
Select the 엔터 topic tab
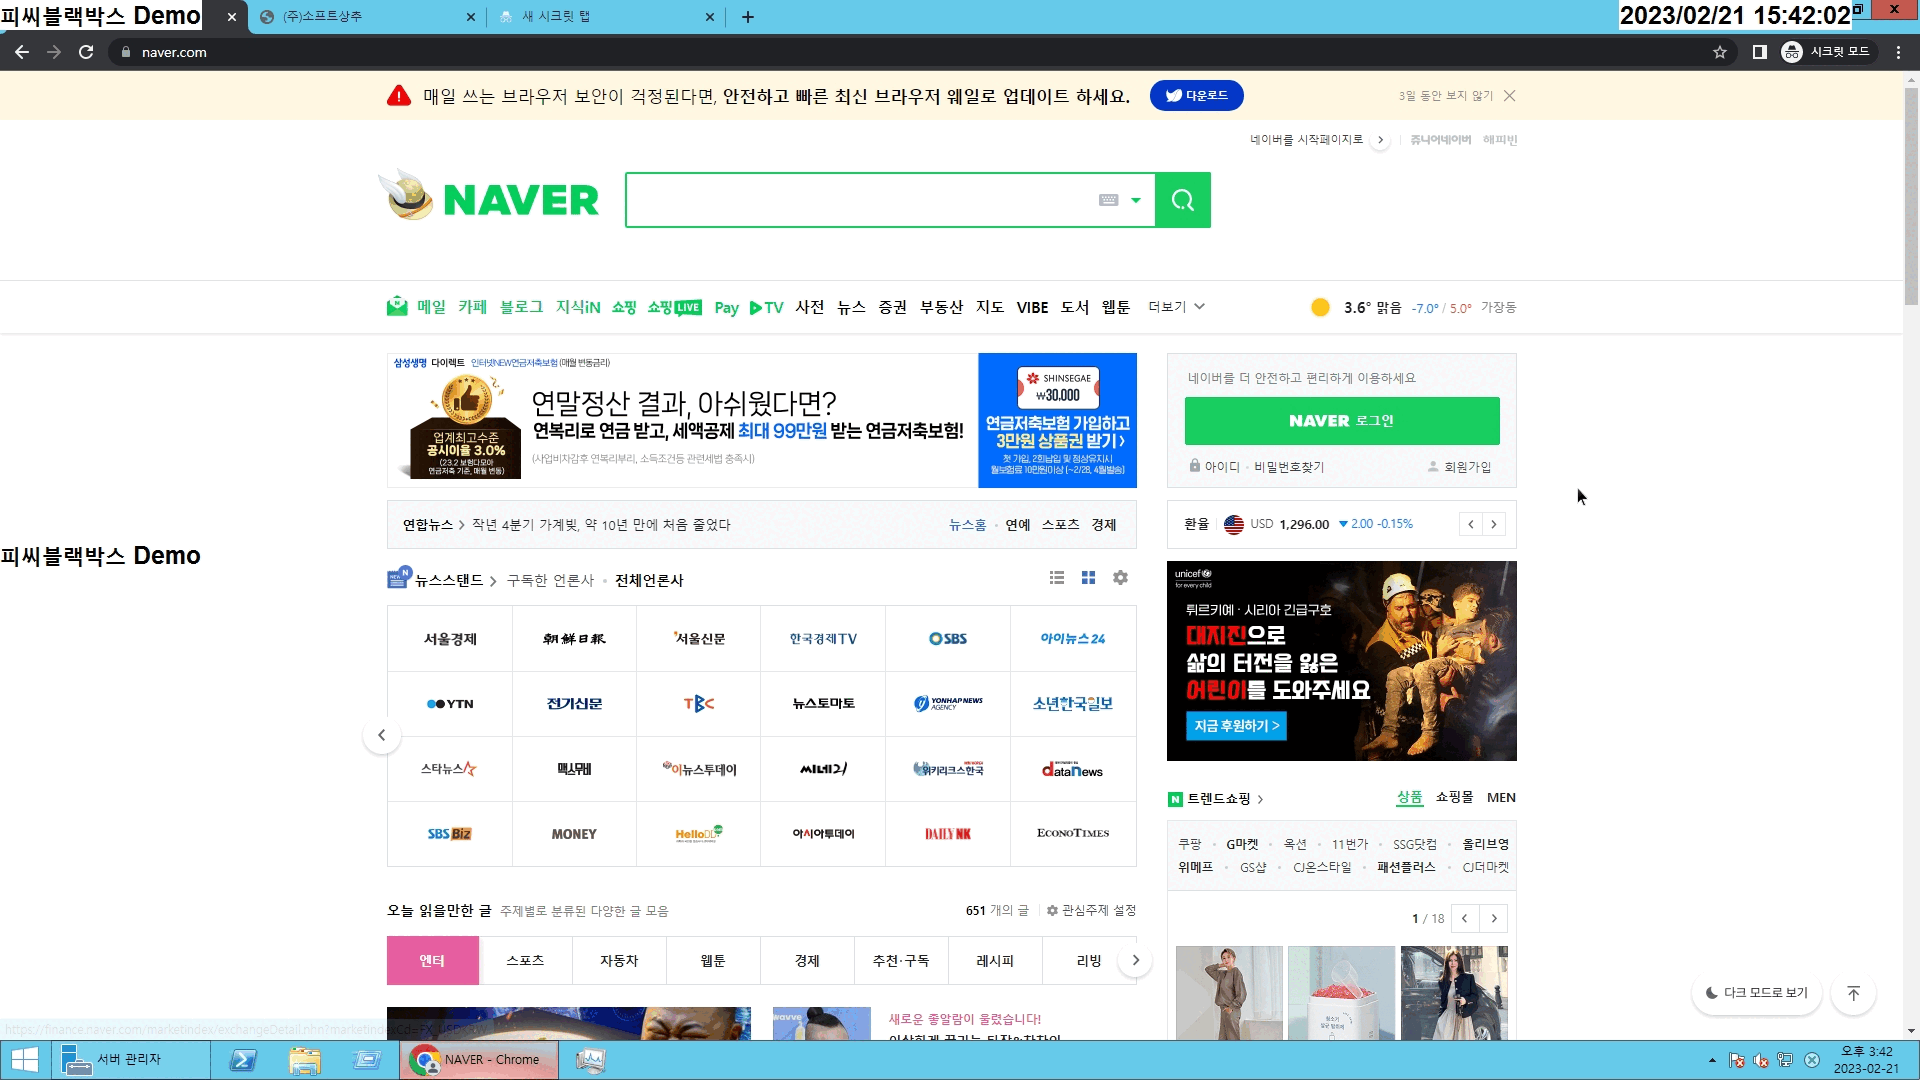point(432,961)
